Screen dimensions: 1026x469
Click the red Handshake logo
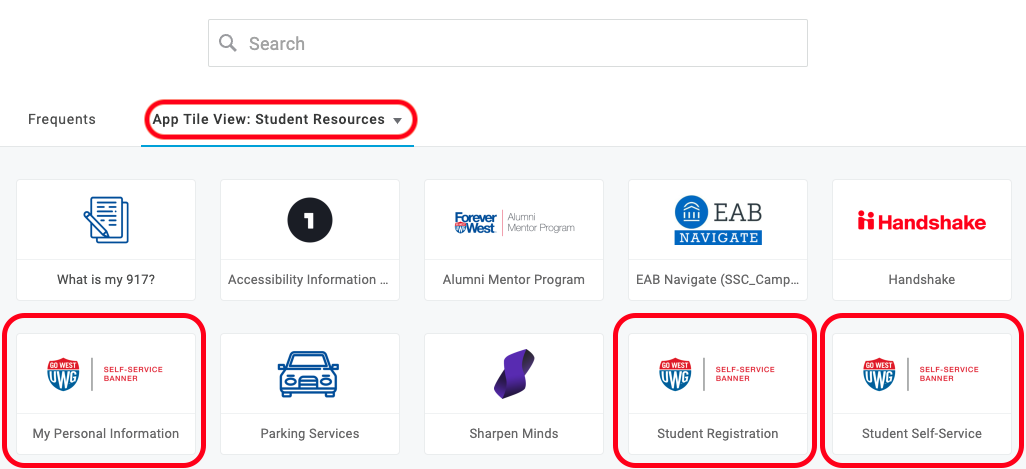(921, 221)
